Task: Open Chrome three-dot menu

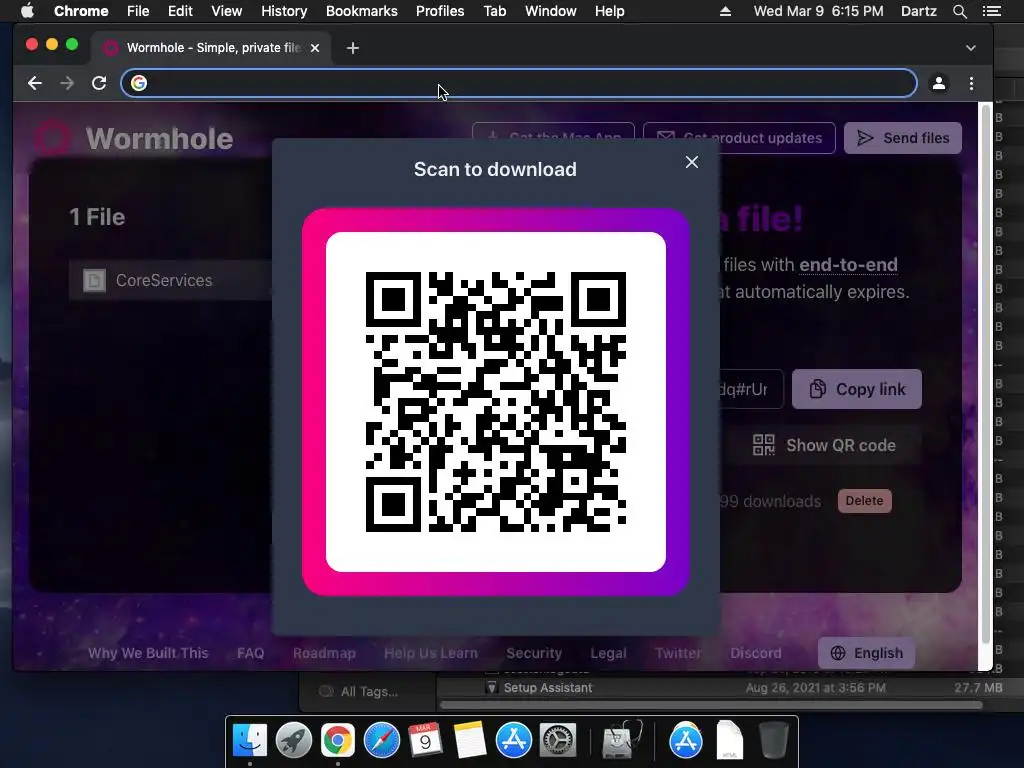Action: [x=971, y=83]
